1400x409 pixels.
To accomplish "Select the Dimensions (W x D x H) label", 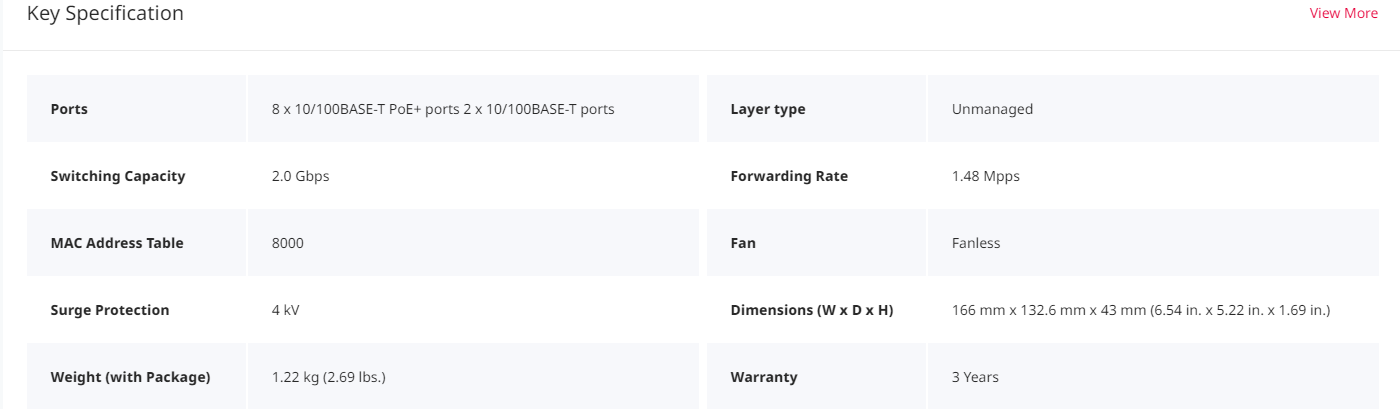I will click(812, 310).
